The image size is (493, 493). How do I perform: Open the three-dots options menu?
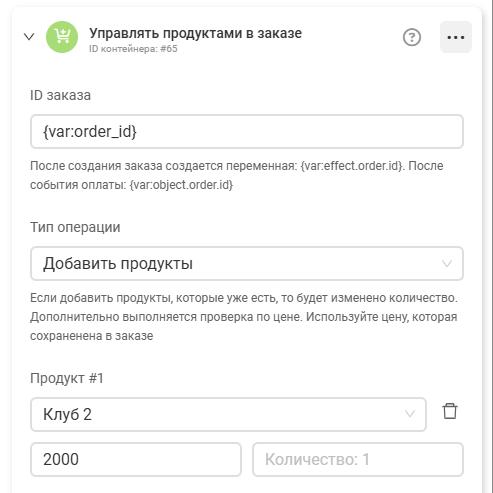pos(456,37)
